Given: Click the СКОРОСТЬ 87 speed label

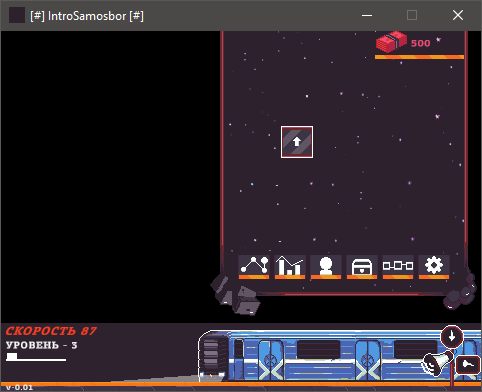Looking at the screenshot, I should [x=51, y=331].
